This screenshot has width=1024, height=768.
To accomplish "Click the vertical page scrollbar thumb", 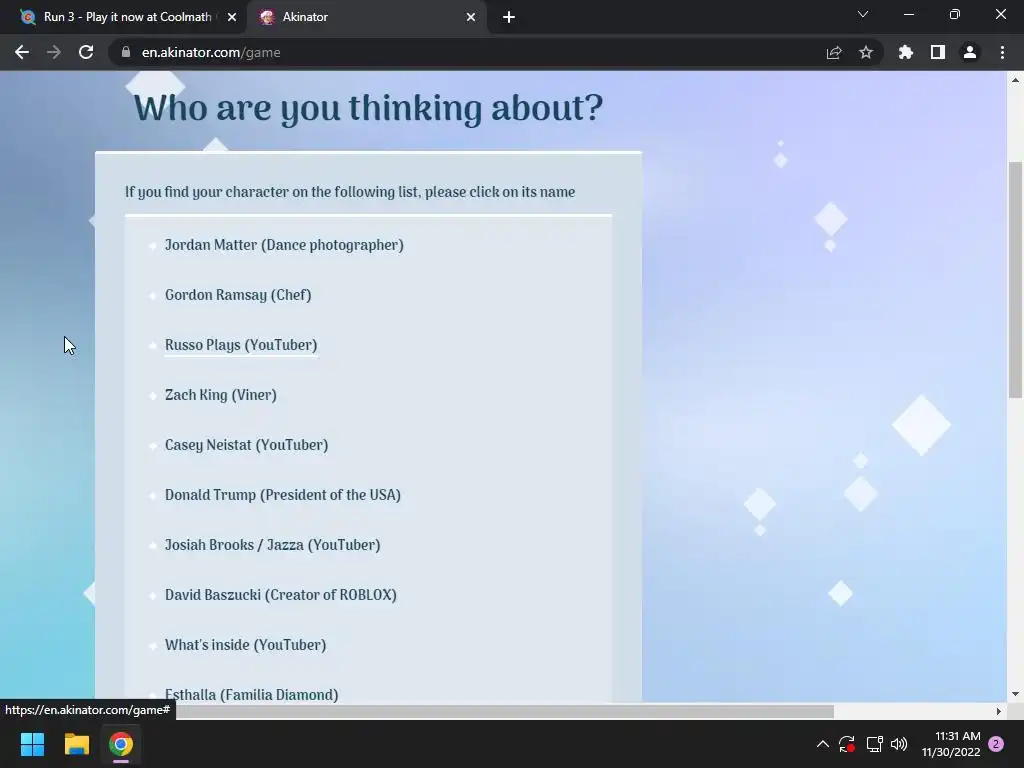I will pyautogui.click(x=1015, y=280).
